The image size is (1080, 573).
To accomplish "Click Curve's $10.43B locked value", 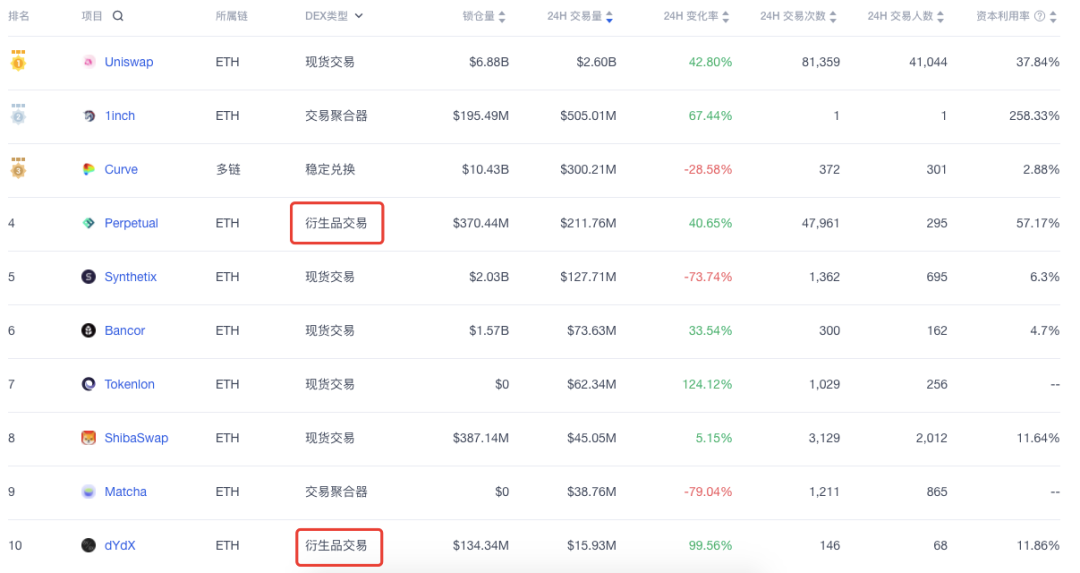I will point(486,169).
